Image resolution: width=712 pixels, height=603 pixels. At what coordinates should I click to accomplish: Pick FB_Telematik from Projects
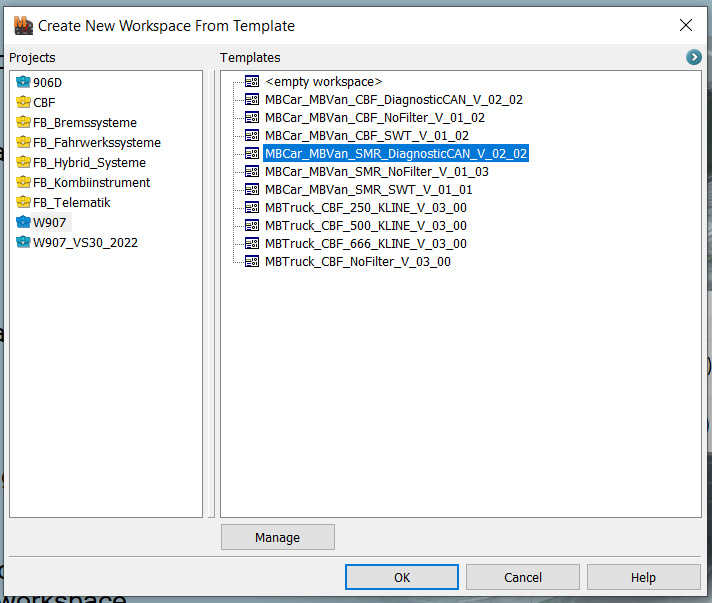(x=72, y=203)
